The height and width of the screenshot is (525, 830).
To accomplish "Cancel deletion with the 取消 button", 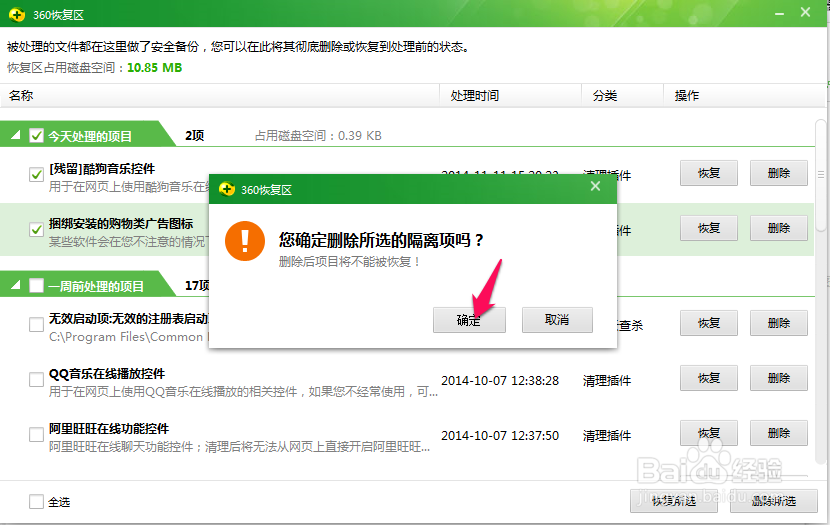I will click(x=557, y=320).
